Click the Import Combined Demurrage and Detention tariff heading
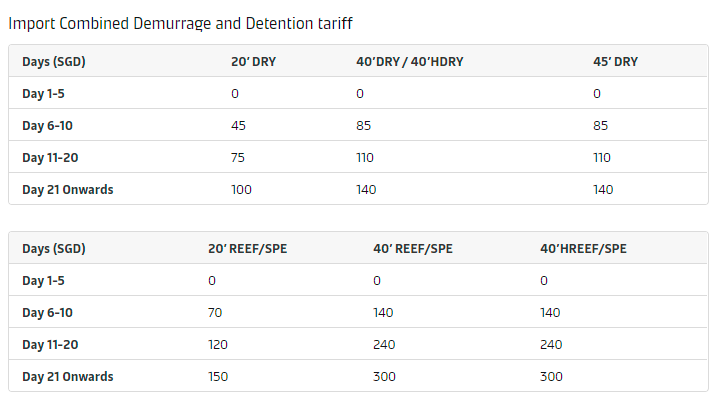This screenshot has width=719, height=403. click(x=180, y=23)
